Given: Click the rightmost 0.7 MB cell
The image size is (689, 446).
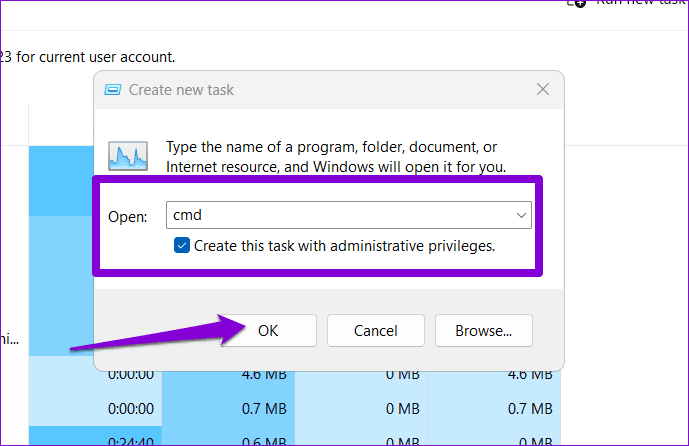Looking at the screenshot, I should [528, 408].
